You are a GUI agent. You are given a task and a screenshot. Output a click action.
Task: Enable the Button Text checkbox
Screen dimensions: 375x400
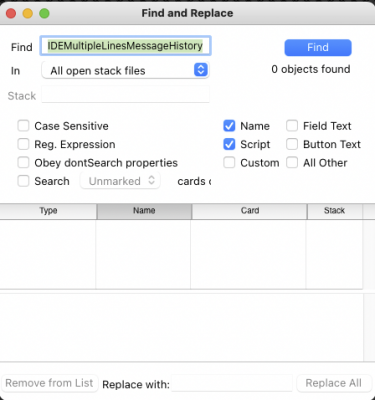[292, 144]
